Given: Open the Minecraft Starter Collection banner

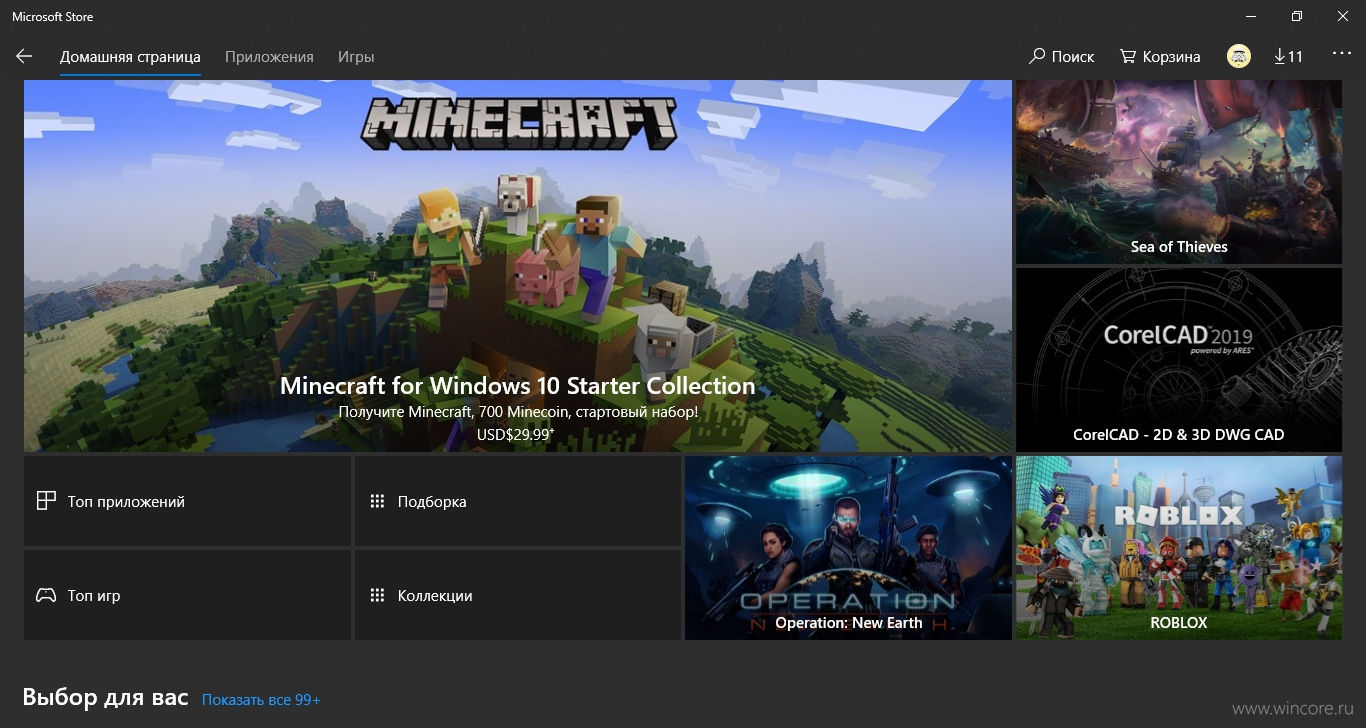Looking at the screenshot, I should click(518, 266).
